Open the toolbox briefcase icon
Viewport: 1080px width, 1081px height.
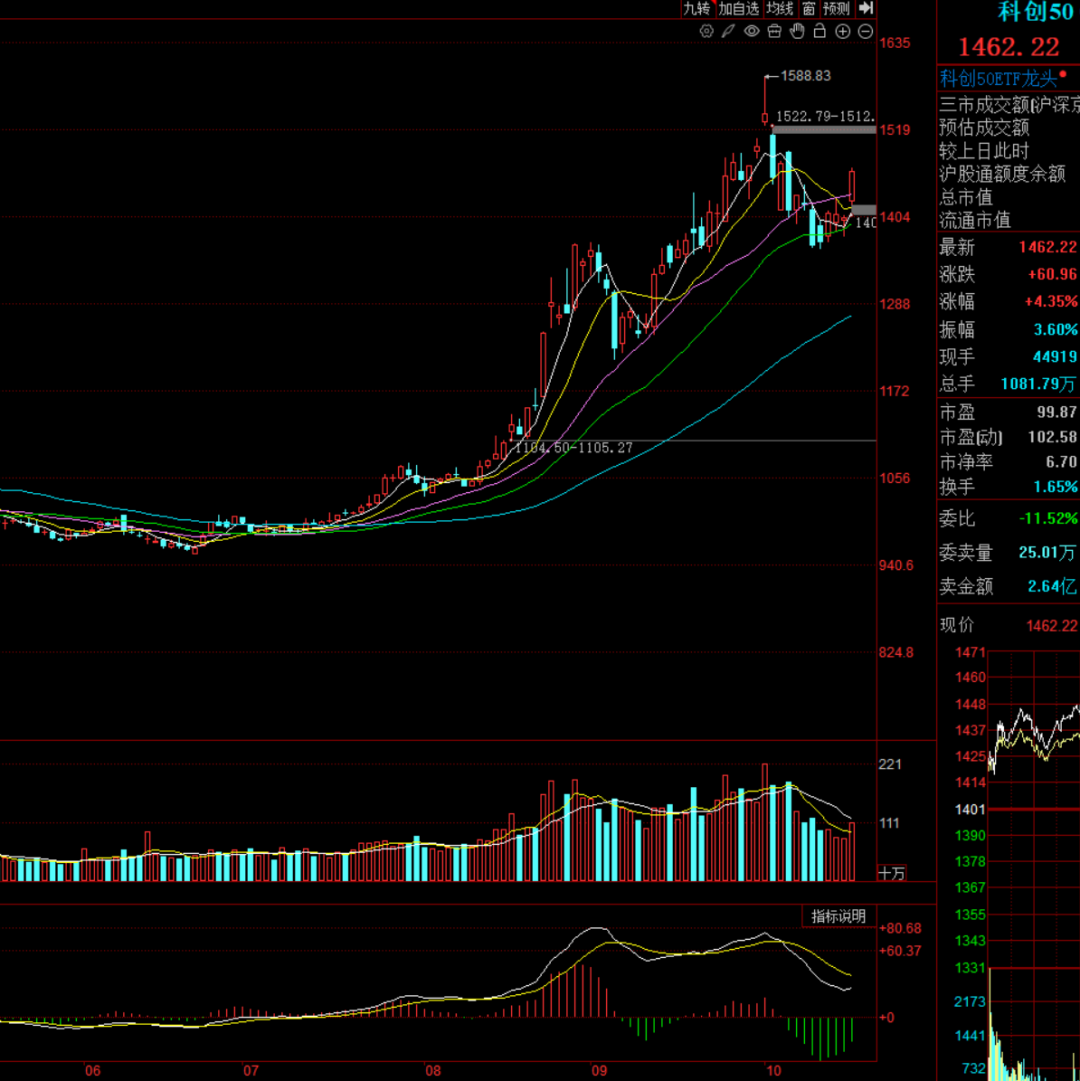point(774,31)
